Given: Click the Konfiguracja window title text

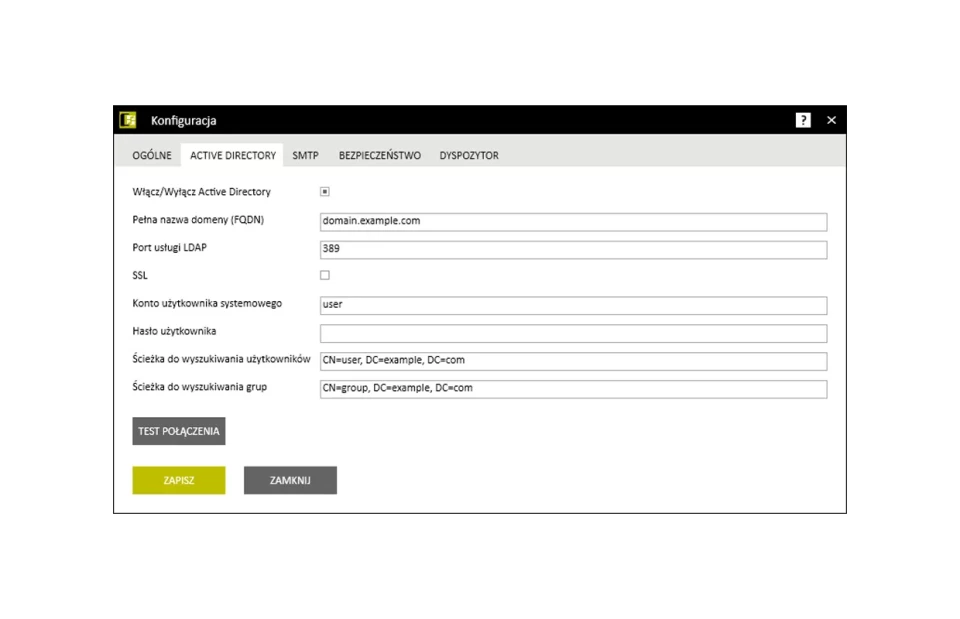Looking at the screenshot, I should pos(183,121).
